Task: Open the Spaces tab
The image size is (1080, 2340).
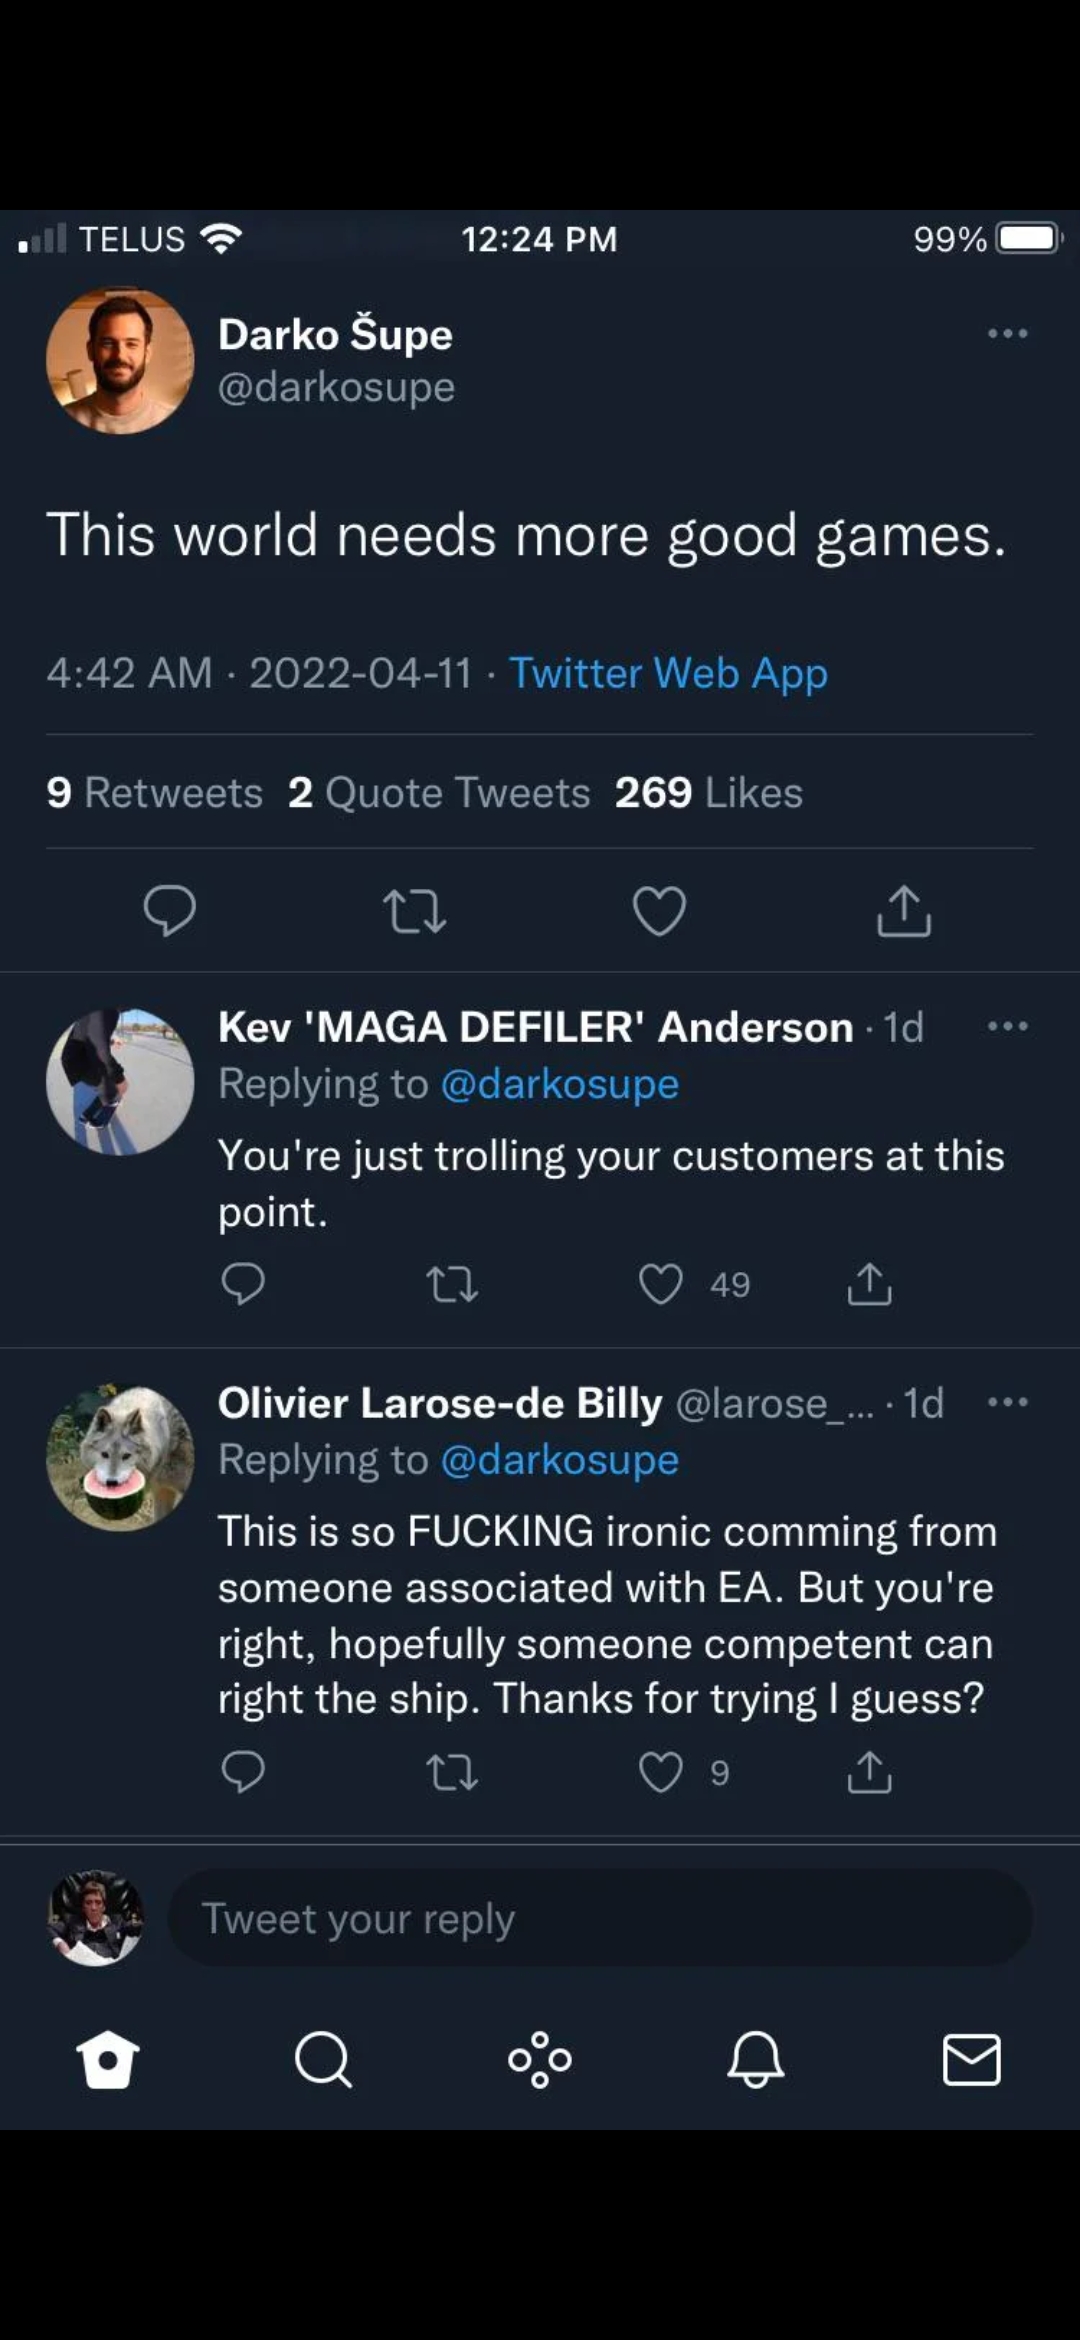Action: click(540, 2060)
